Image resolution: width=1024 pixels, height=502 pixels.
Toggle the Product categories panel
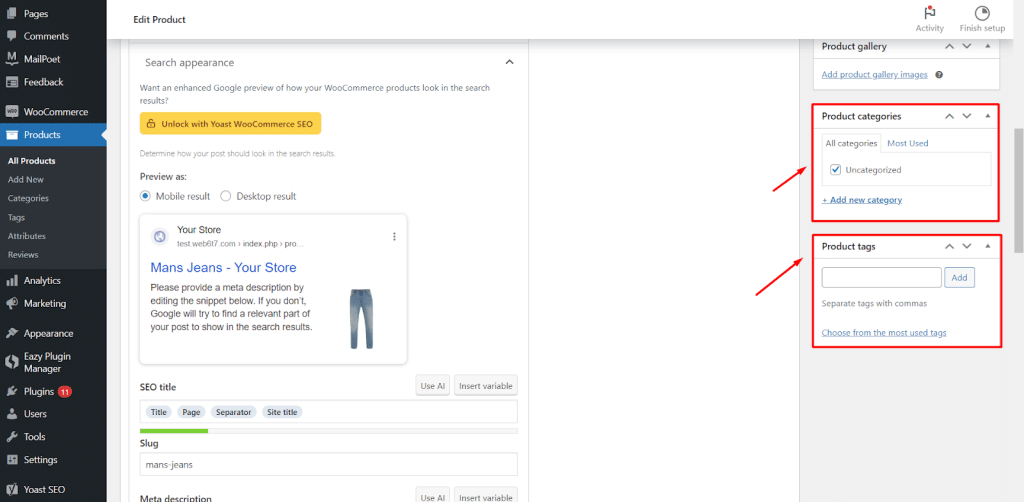click(x=987, y=116)
